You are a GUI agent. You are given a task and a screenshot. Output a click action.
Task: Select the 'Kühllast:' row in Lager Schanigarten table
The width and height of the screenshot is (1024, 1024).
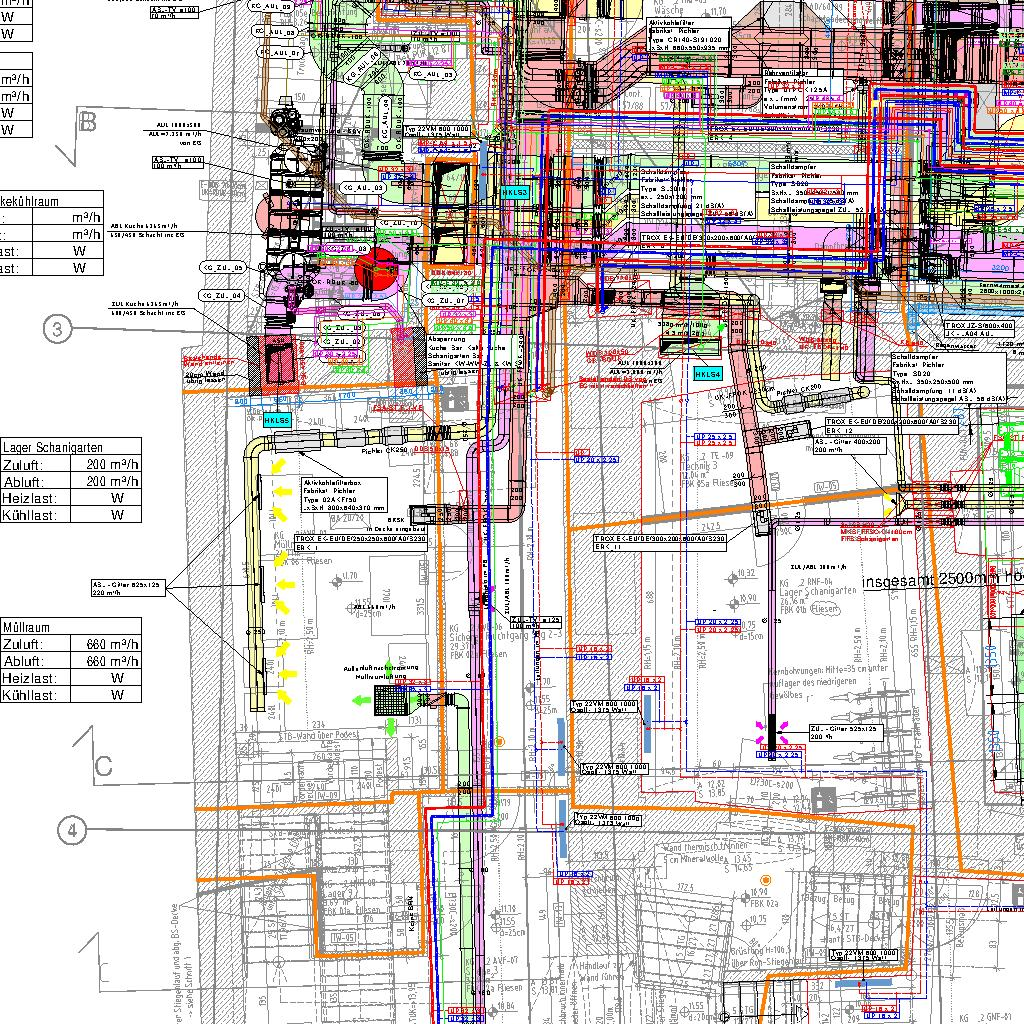pyautogui.click(x=71, y=515)
